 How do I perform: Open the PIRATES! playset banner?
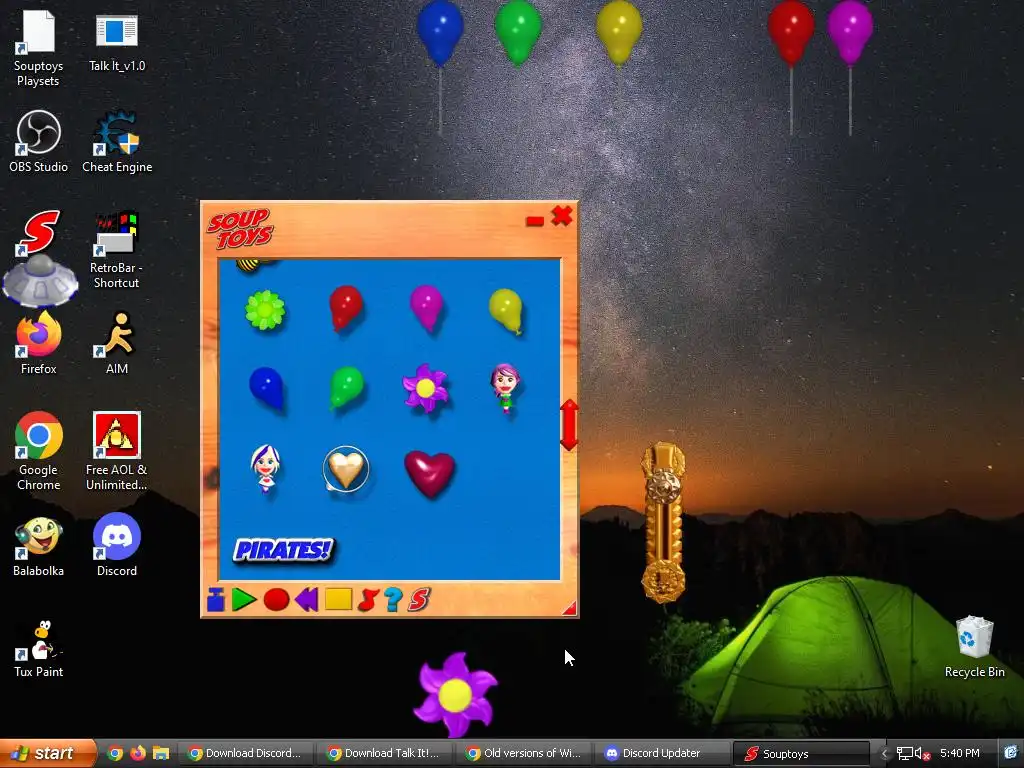click(x=283, y=550)
